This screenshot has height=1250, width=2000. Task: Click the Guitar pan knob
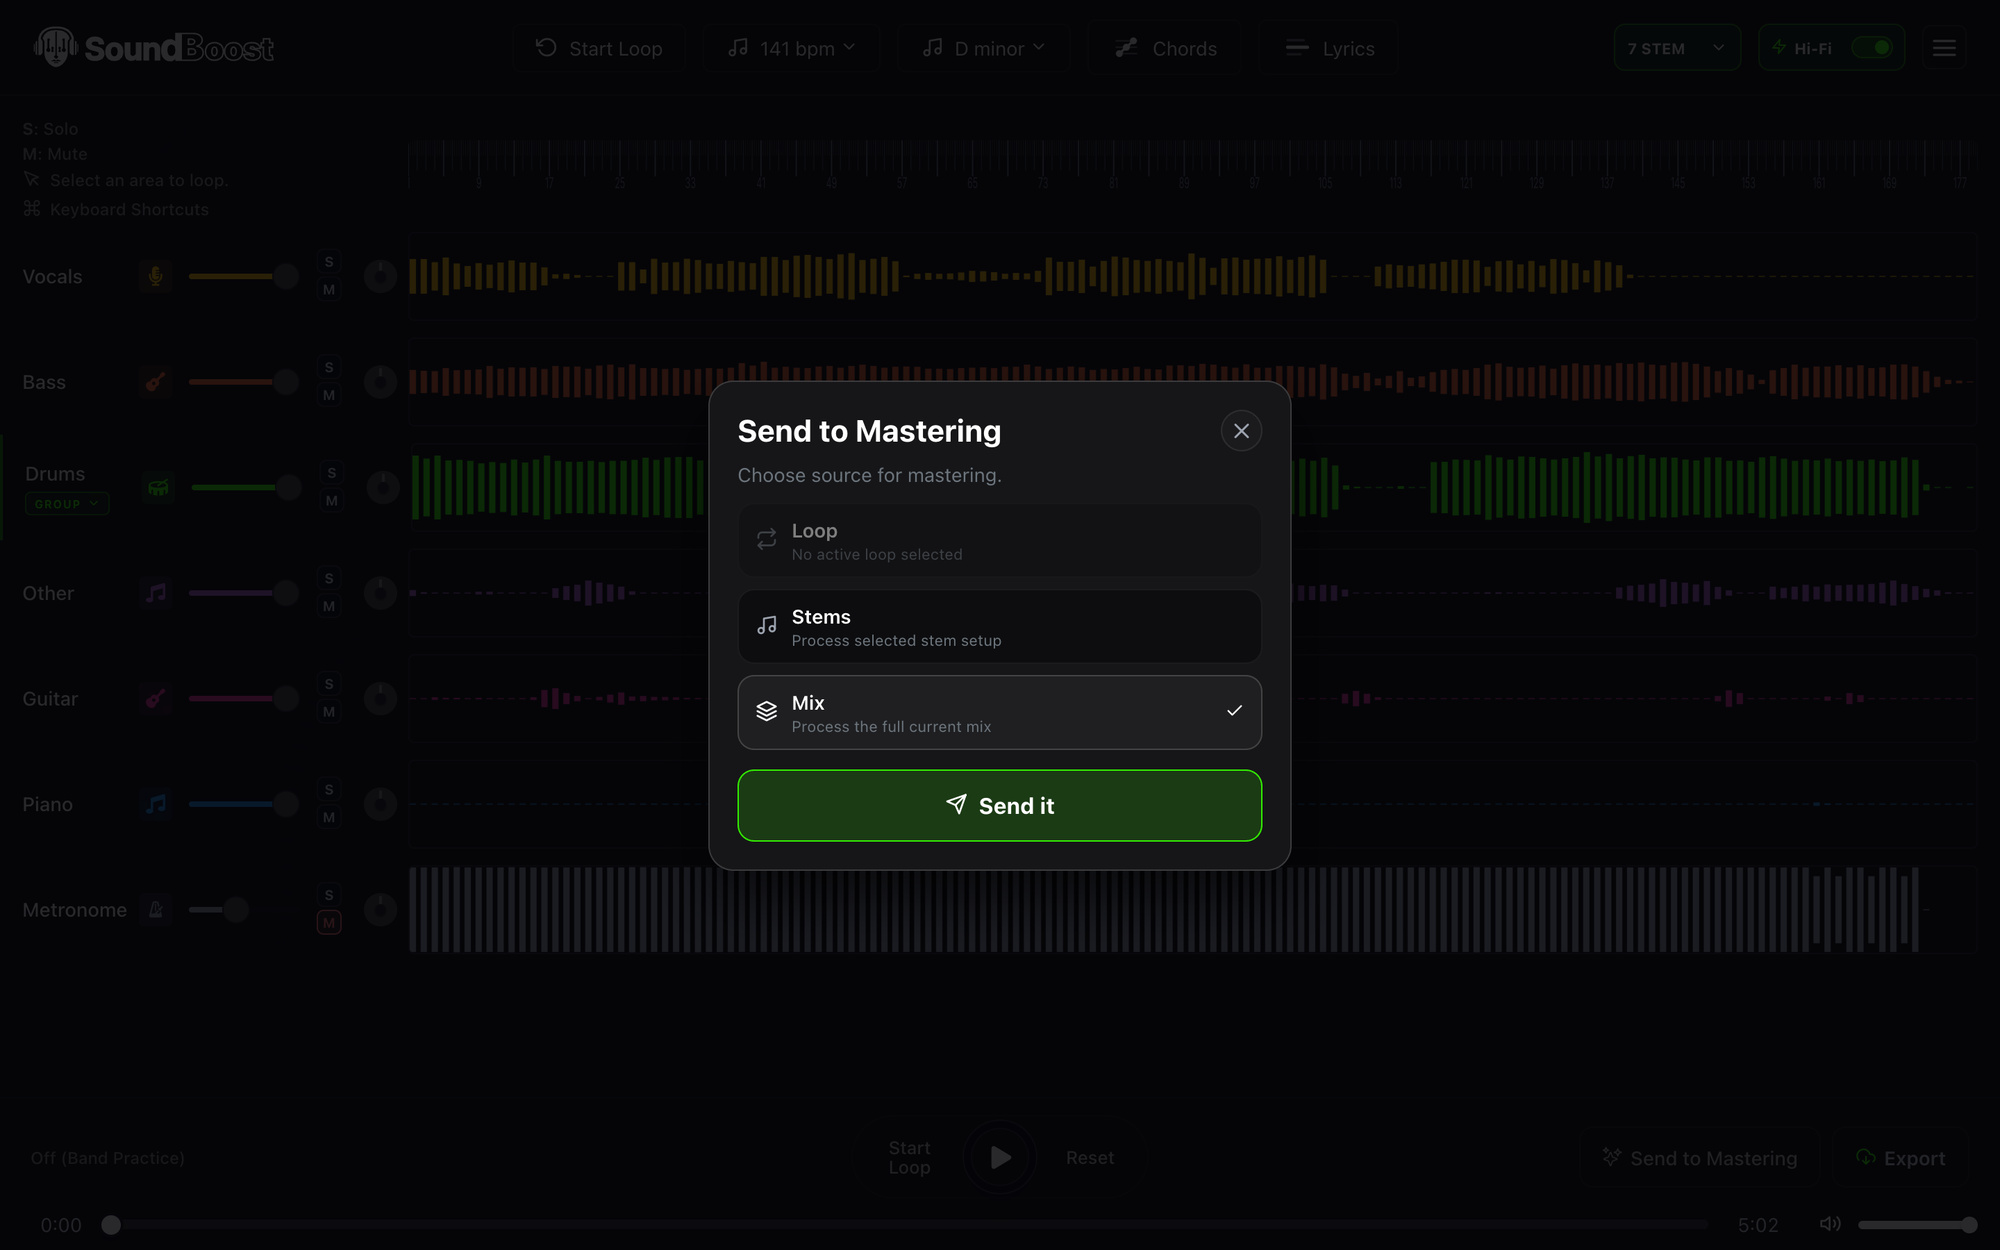(380, 698)
